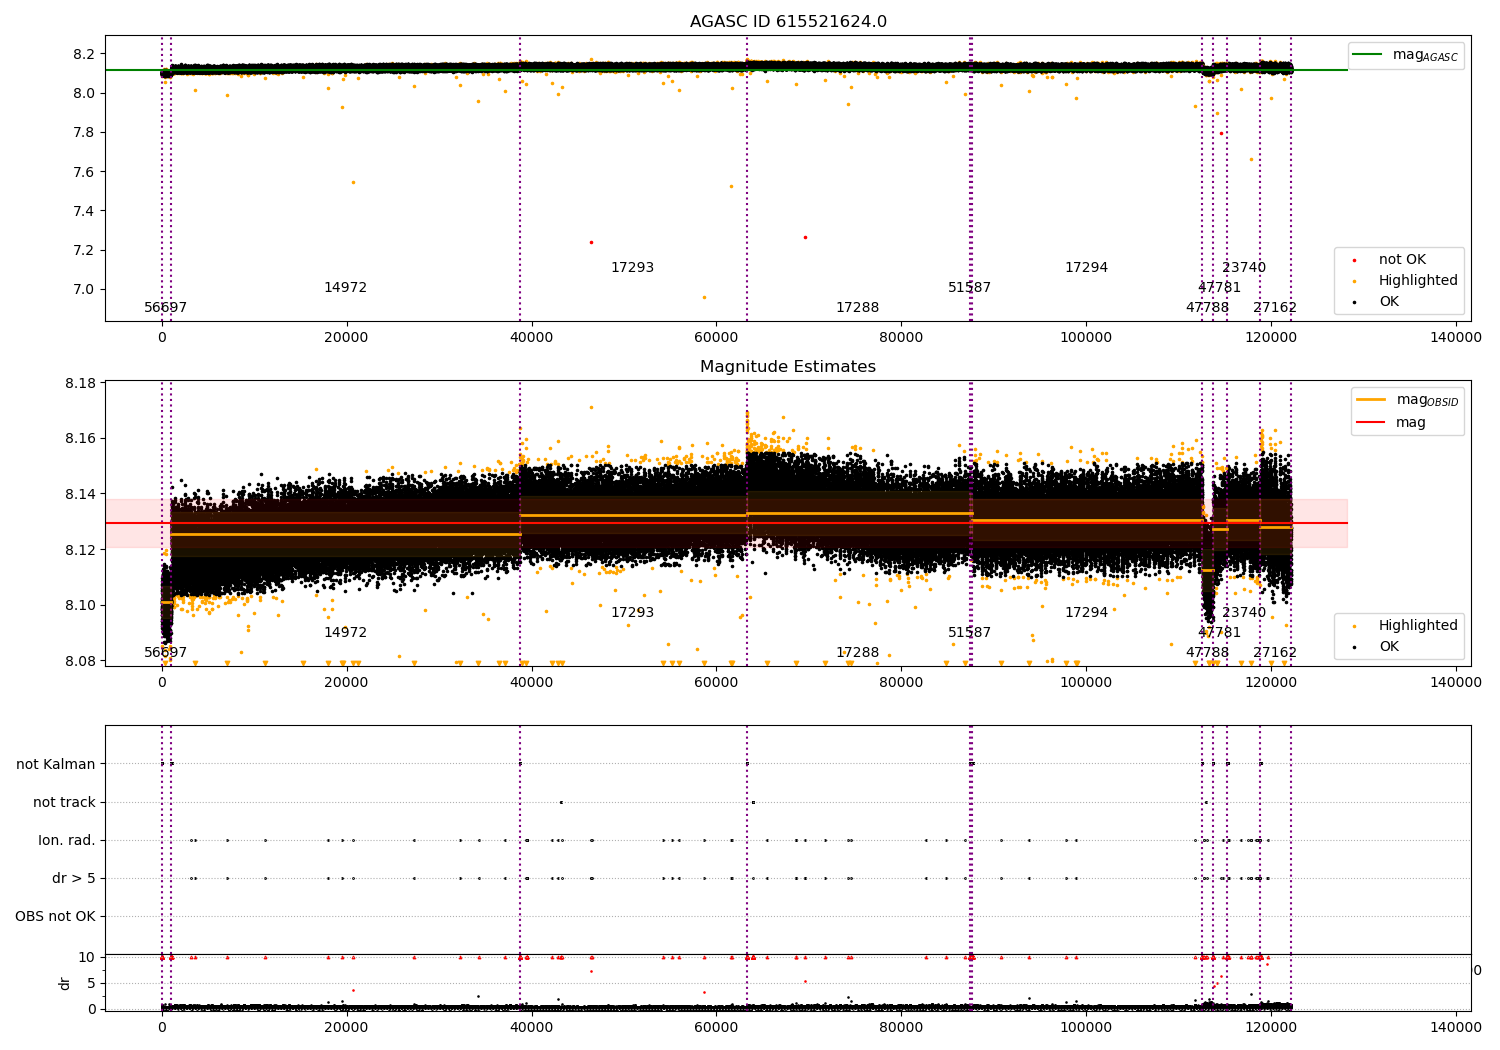
Task: Click 'Highlighted' in top plot legend
Action: pos(1406,281)
